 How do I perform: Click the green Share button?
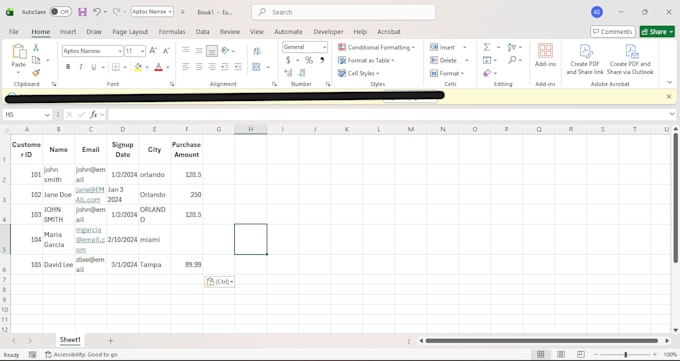(657, 32)
